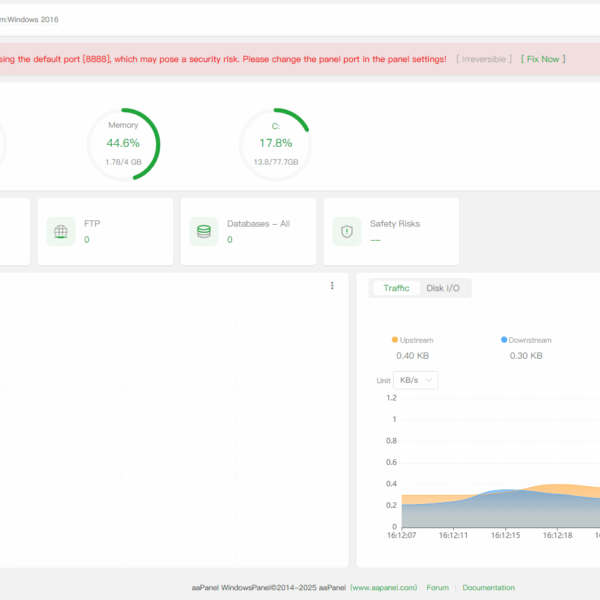Click the C: disk usage gauge
The height and width of the screenshot is (600, 600).
coord(275,144)
